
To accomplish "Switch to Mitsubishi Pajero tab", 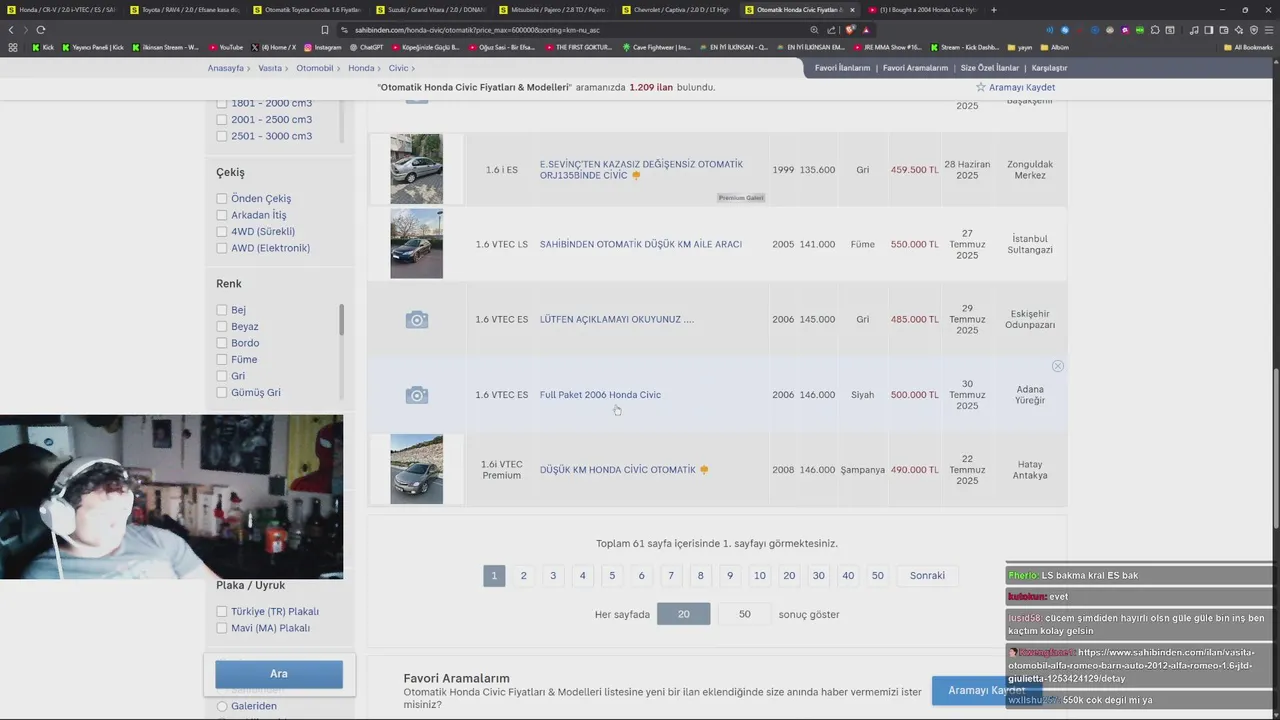I will (552, 10).
